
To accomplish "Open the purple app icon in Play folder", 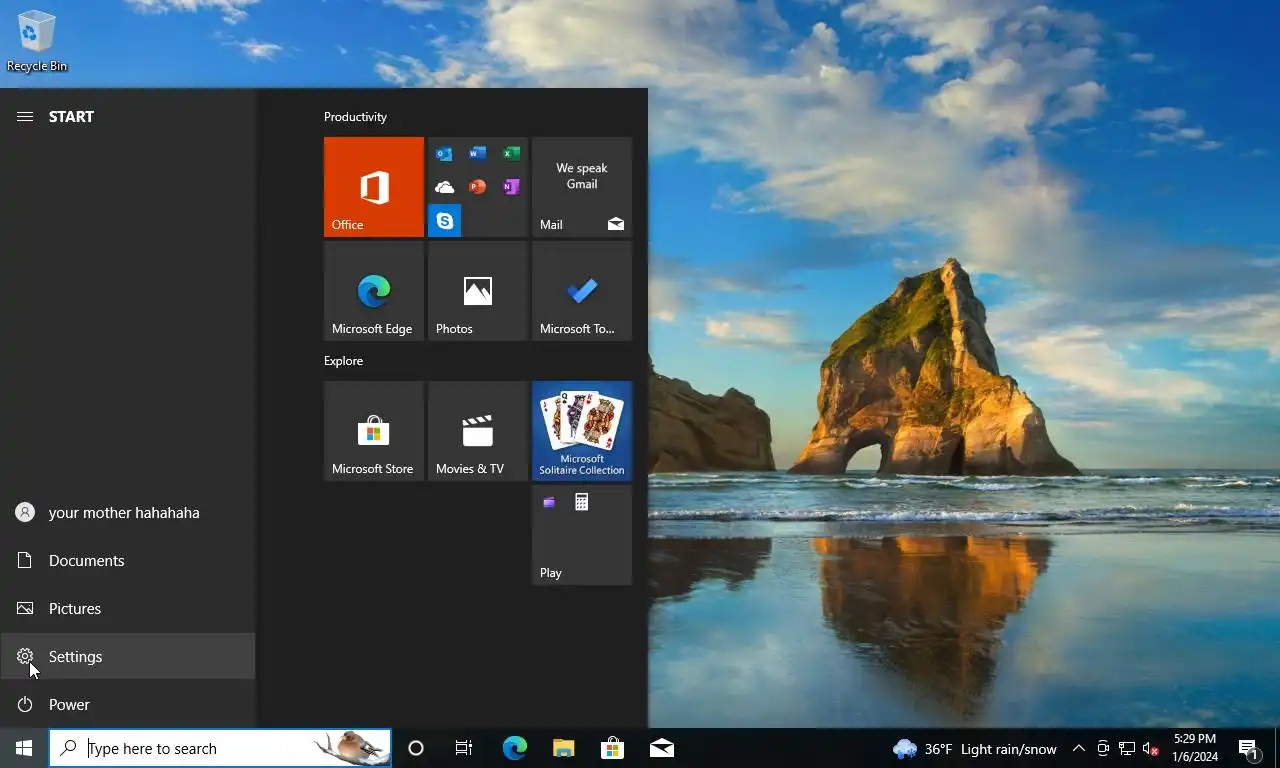I will coord(548,502).
